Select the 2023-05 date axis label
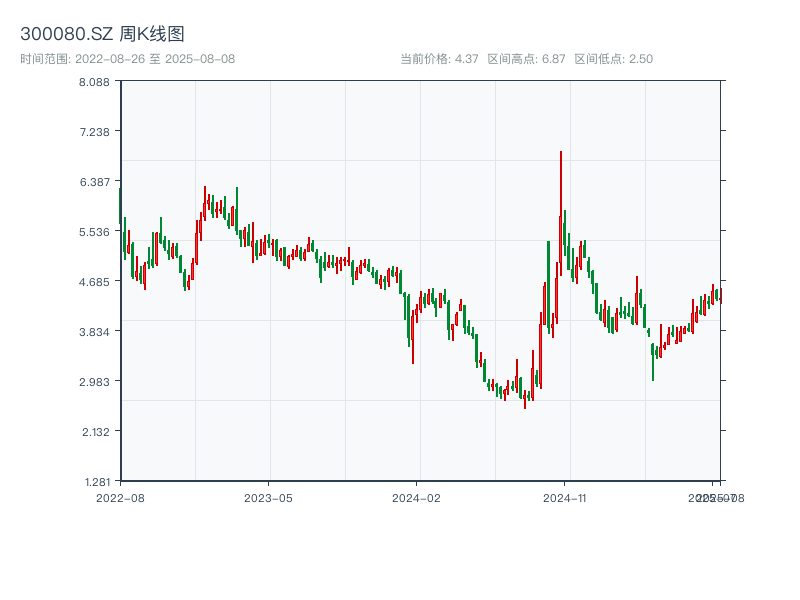This screenshot has width=800, height=600. pos(268,497)
